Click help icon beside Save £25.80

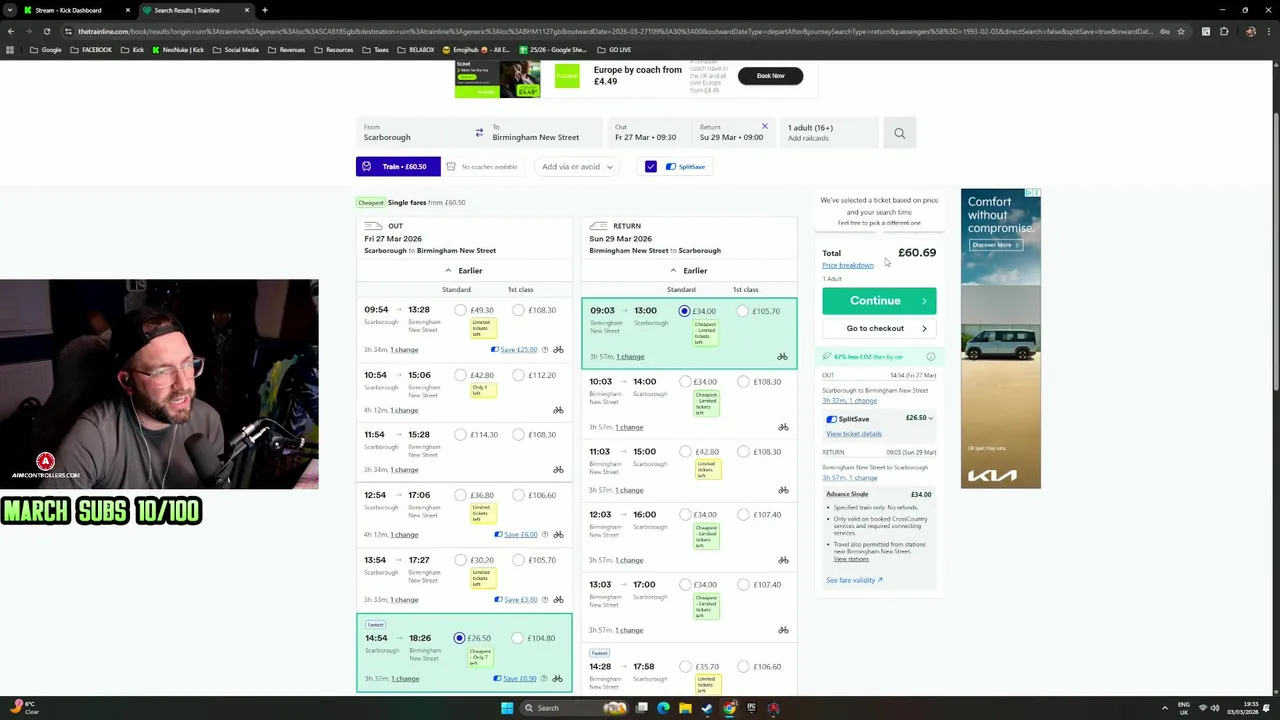544,350
